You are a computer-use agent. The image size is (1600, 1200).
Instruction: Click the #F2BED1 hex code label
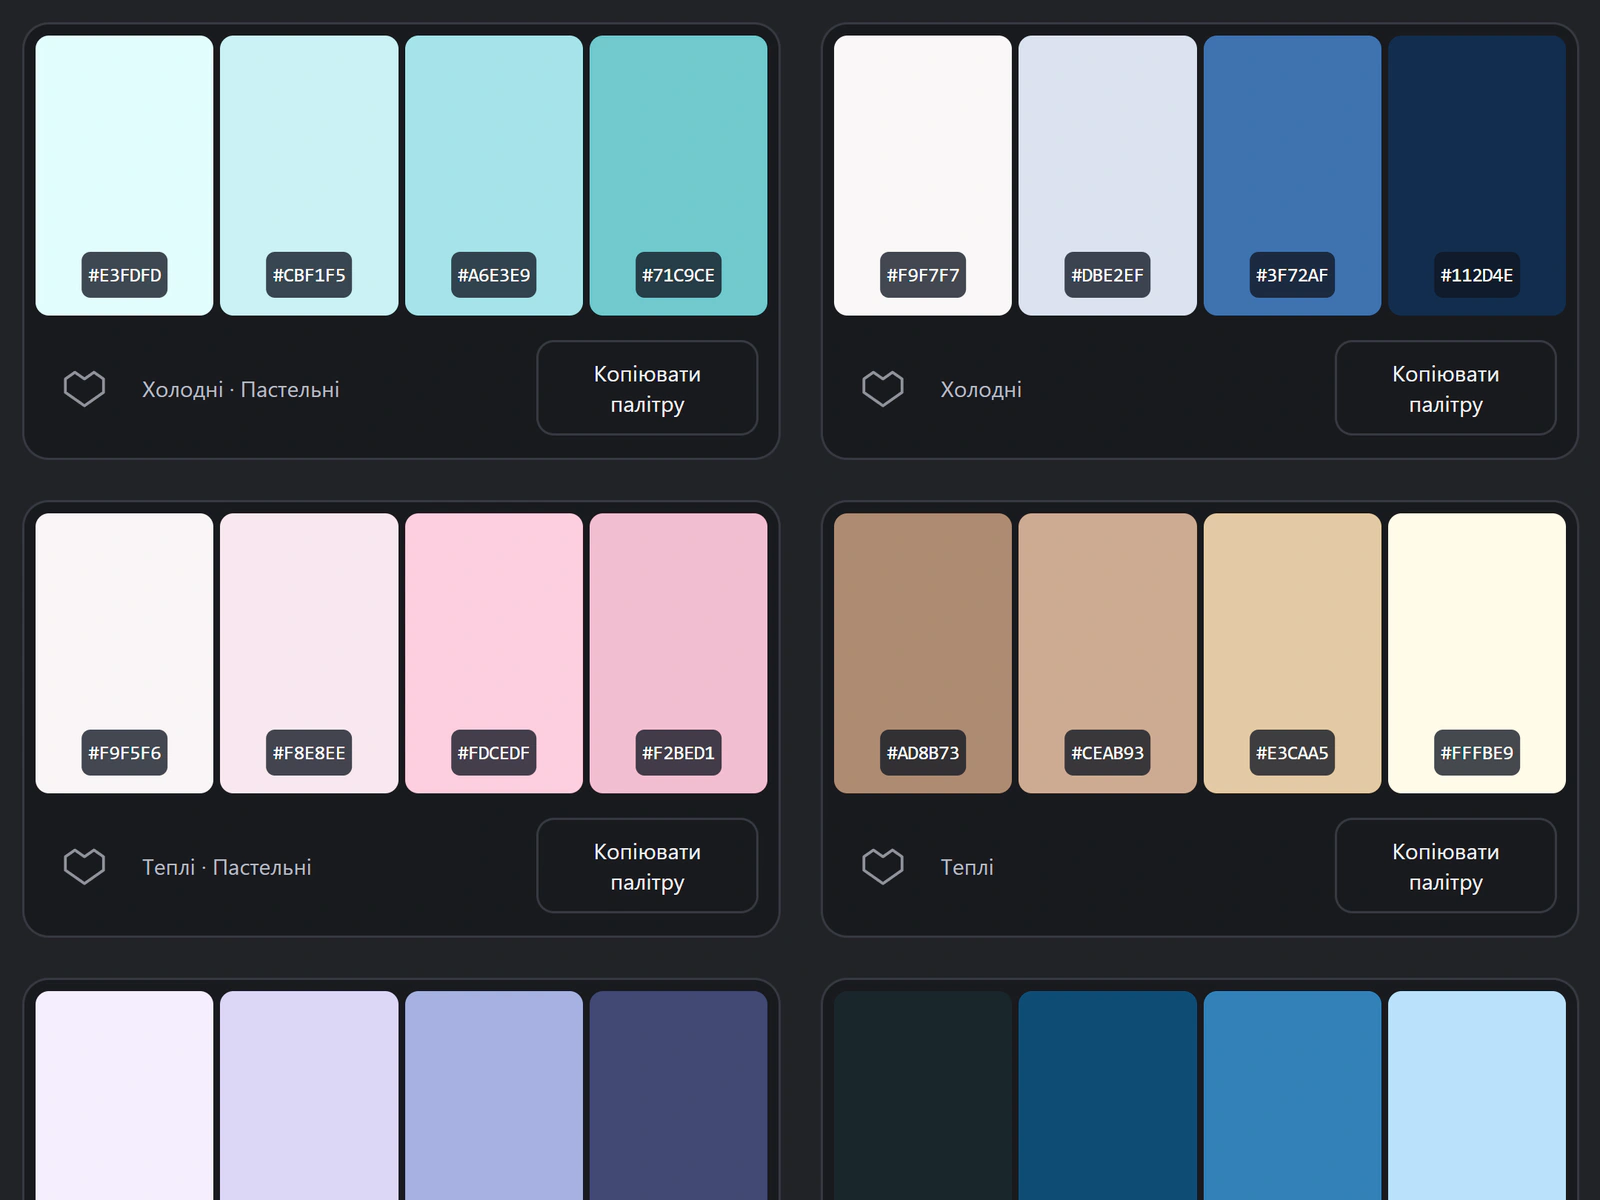point(678,753)
